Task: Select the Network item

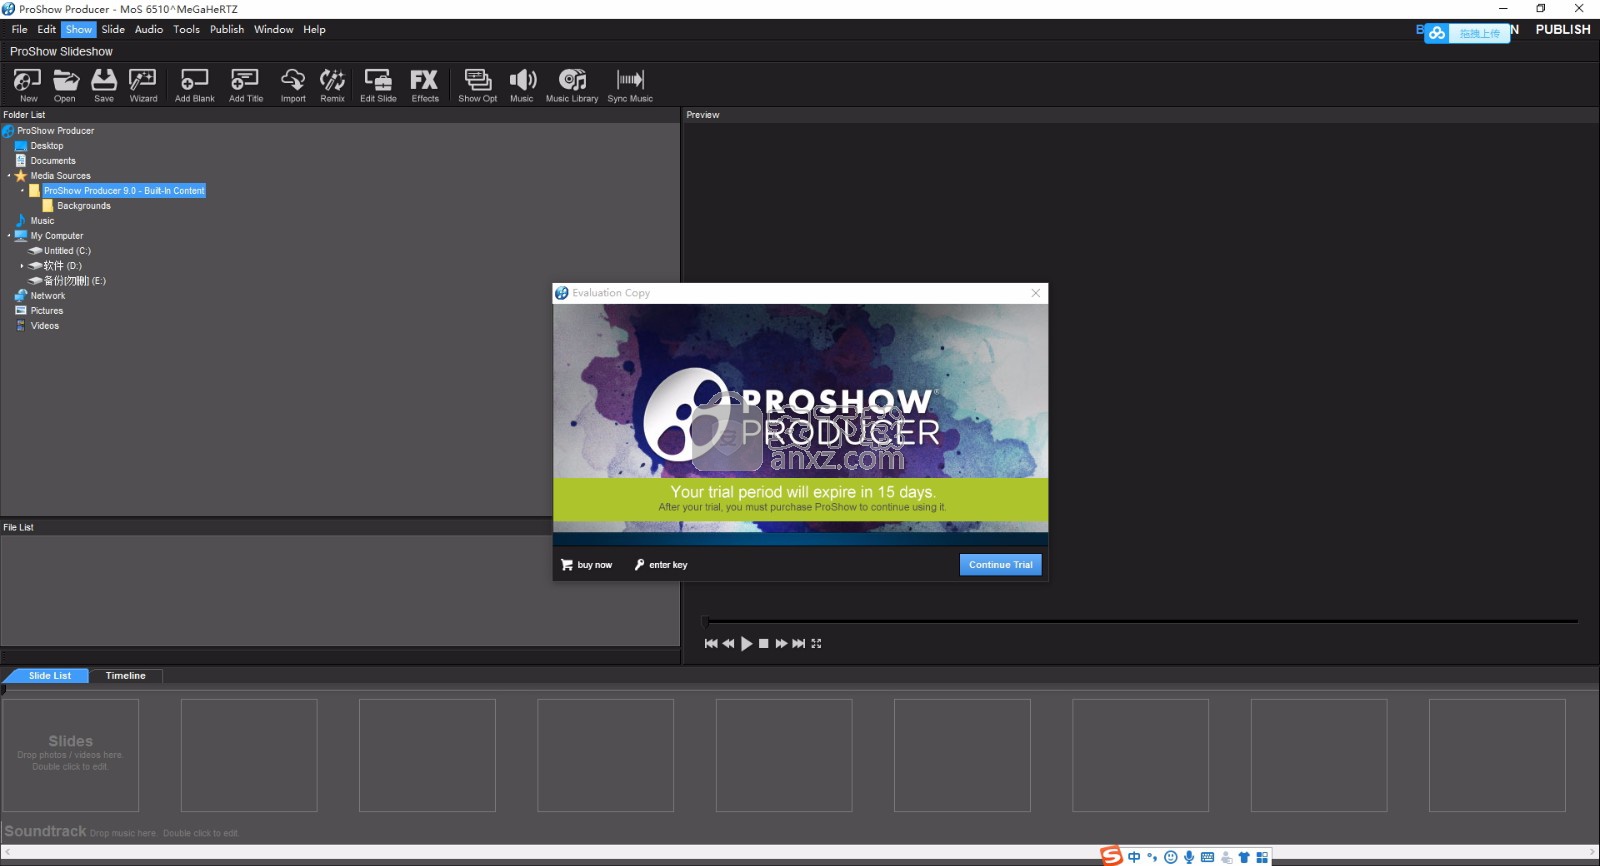Action: (40, 296)
